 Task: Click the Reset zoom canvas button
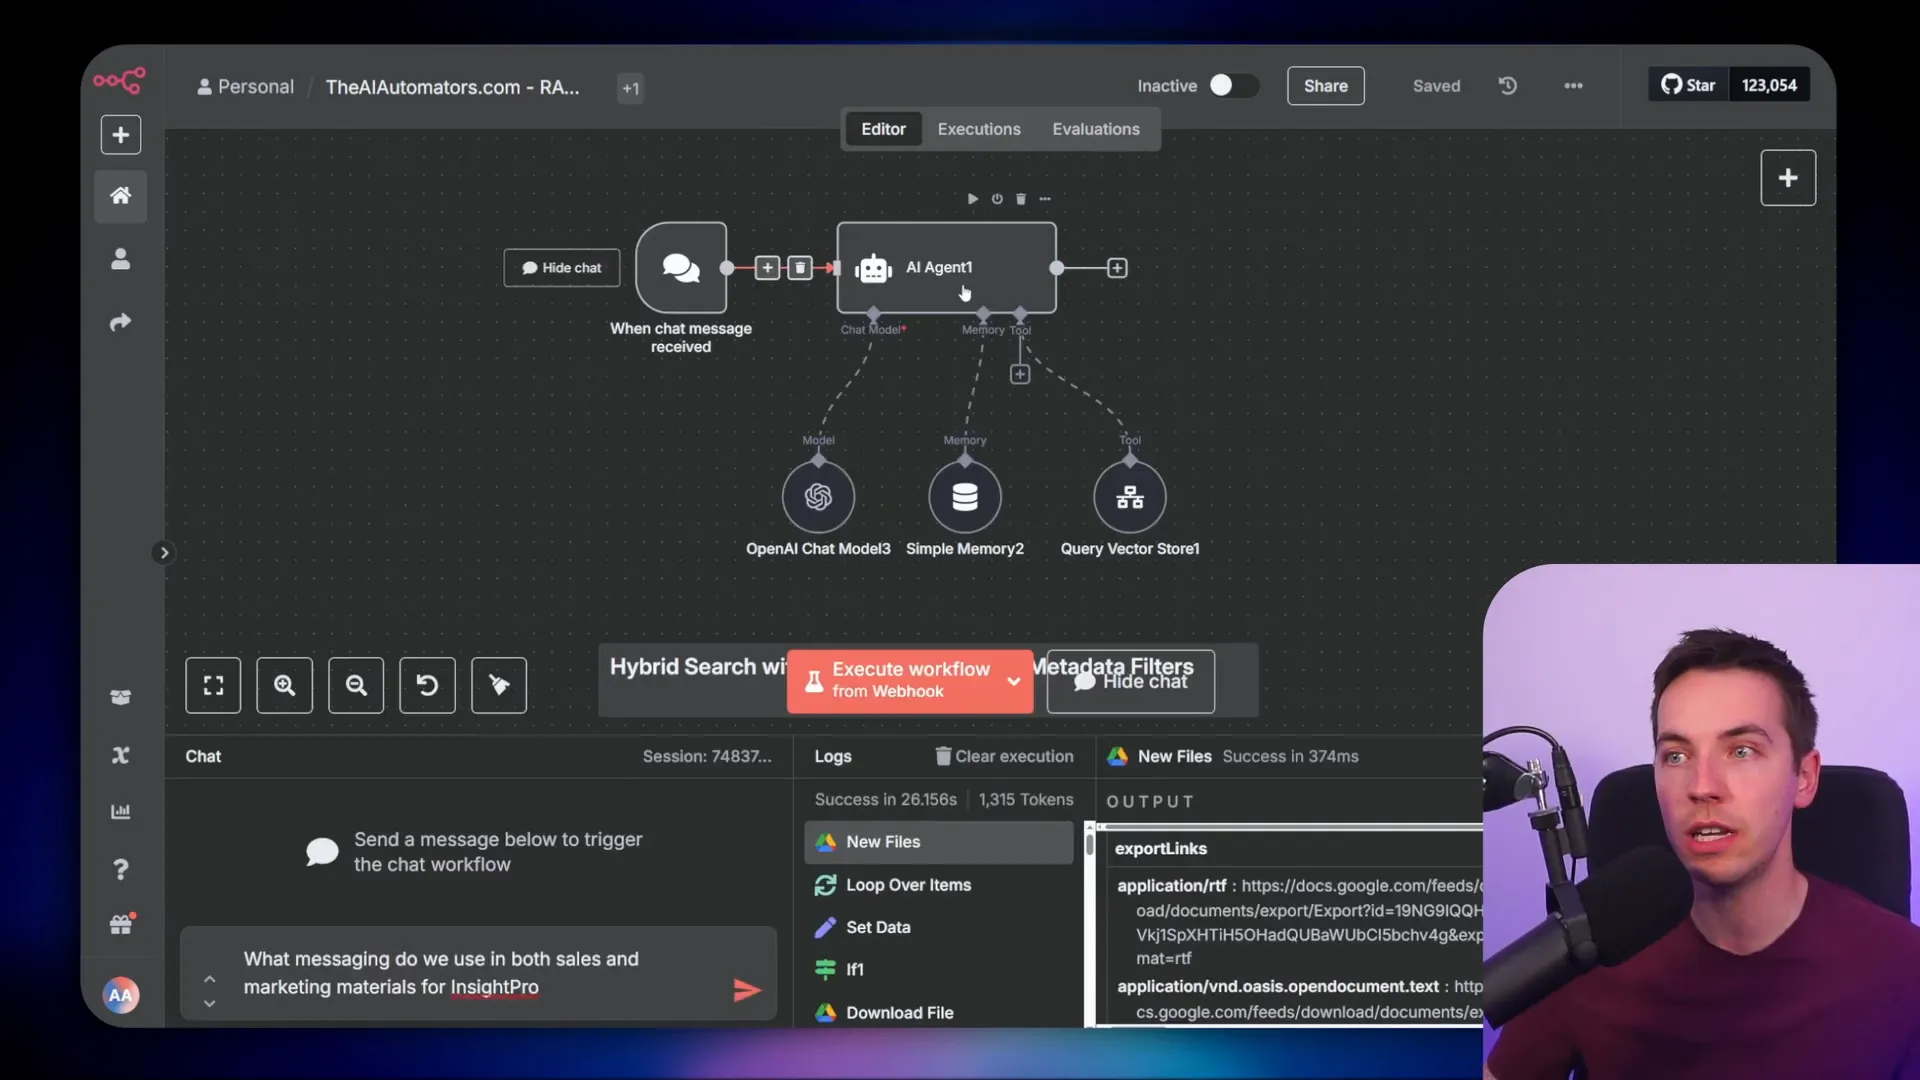427,685
